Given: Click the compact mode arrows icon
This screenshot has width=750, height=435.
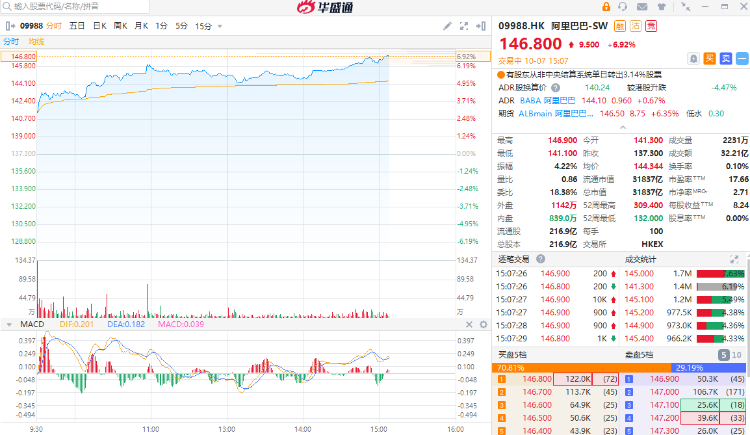Looking at the screenshot, I should click(x=685, y=7).
